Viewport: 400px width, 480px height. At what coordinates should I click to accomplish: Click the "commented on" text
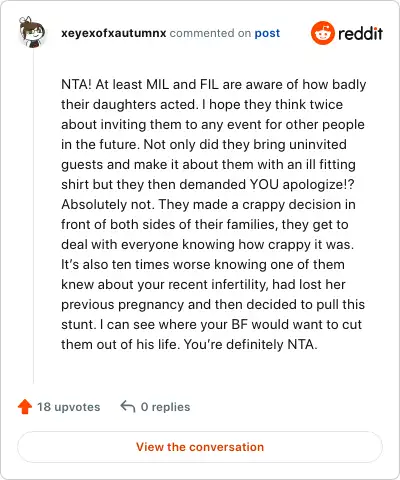click(210, 33)
